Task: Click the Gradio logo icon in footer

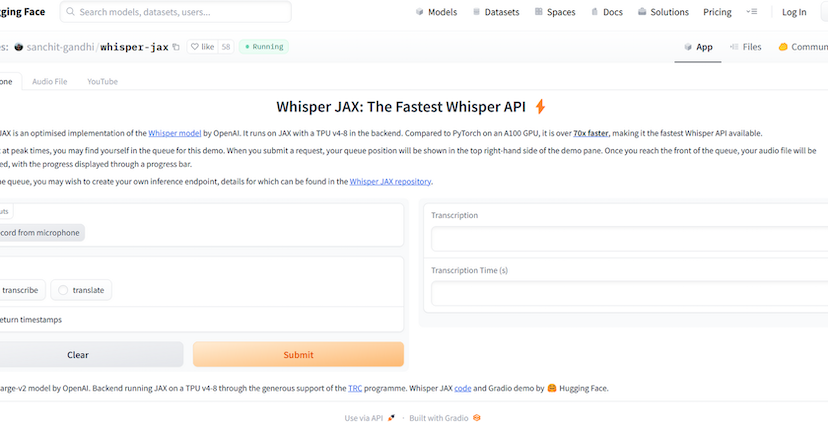Action: 477,418
